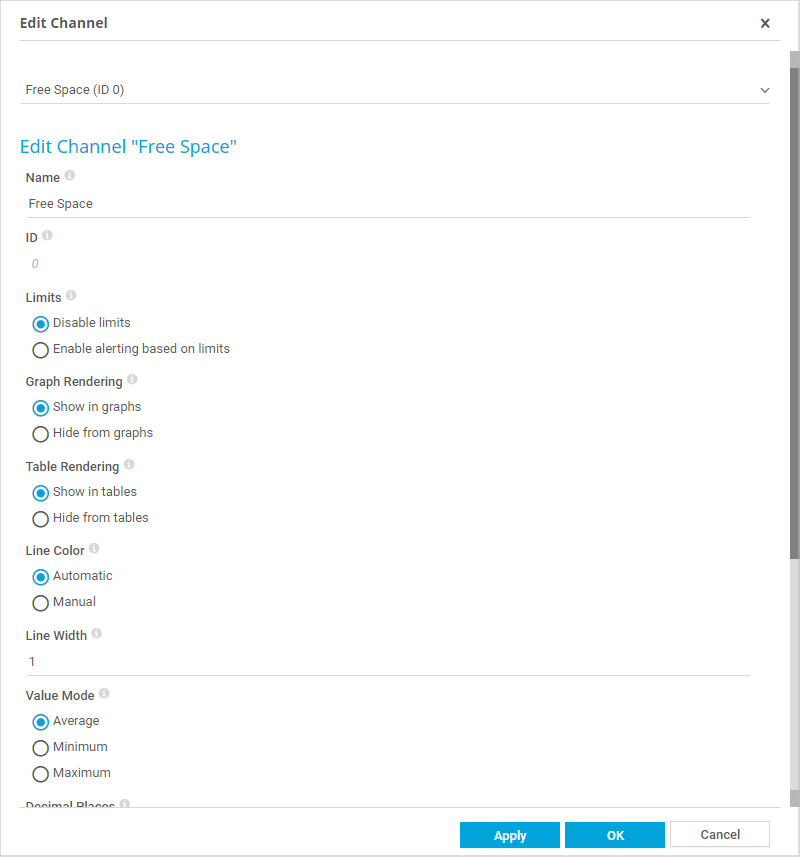Cancel the Edit Channel dialog
This screenshot has height=857, width=800.
[x=719, y=835]
